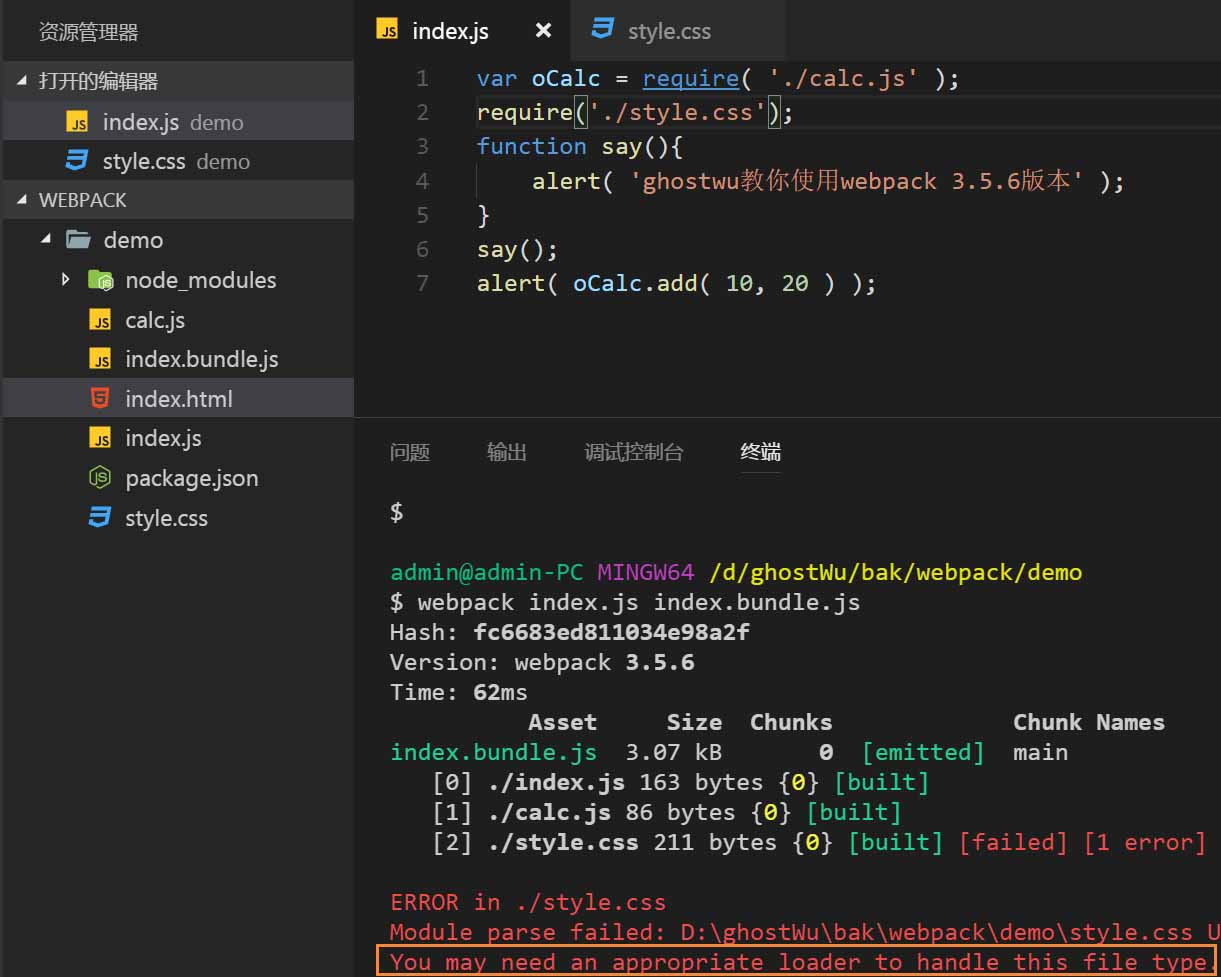The image size is (1221, 977).
Task: Expand the node_modules folder arrow
Action: pos(66,279)
